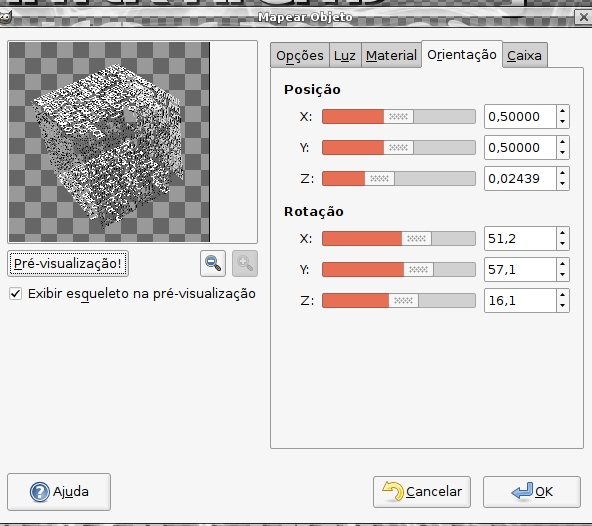This screenshot has width=592, height=526.
Task: Increase Posição X with up arrow
Action: click(x=563, y=111)
